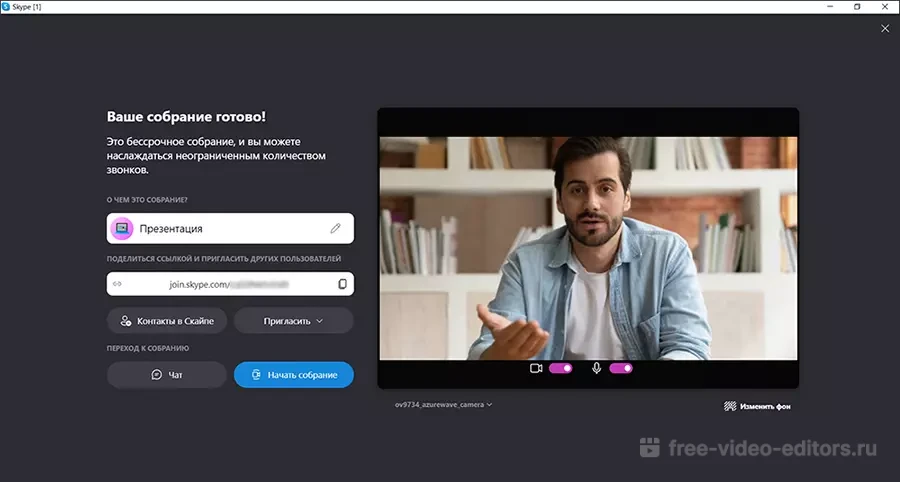Click the chain link icon beside join.skype.com

pyautogui.click(x=118, y=284)
